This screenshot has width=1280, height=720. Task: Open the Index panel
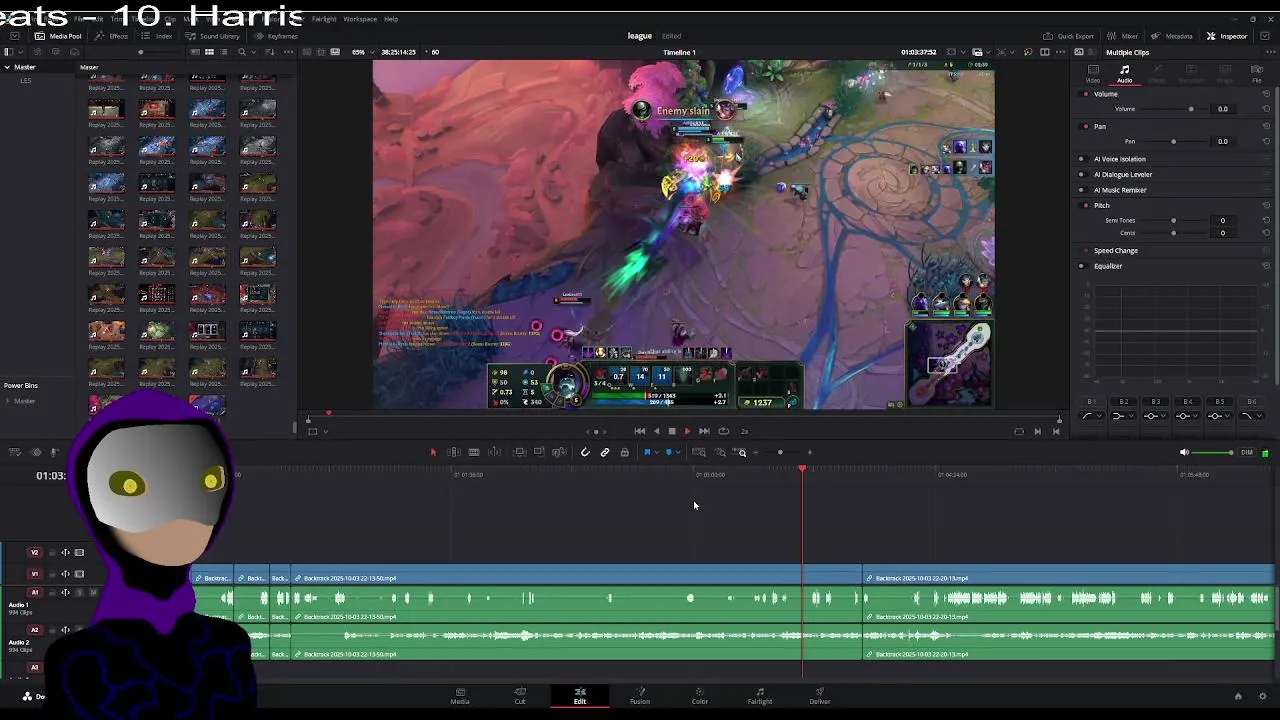[157, 36]
